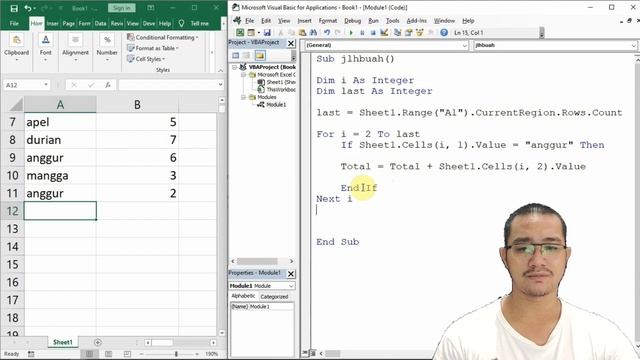
Task: Close the Properties panel
Action: coord(291,273)
